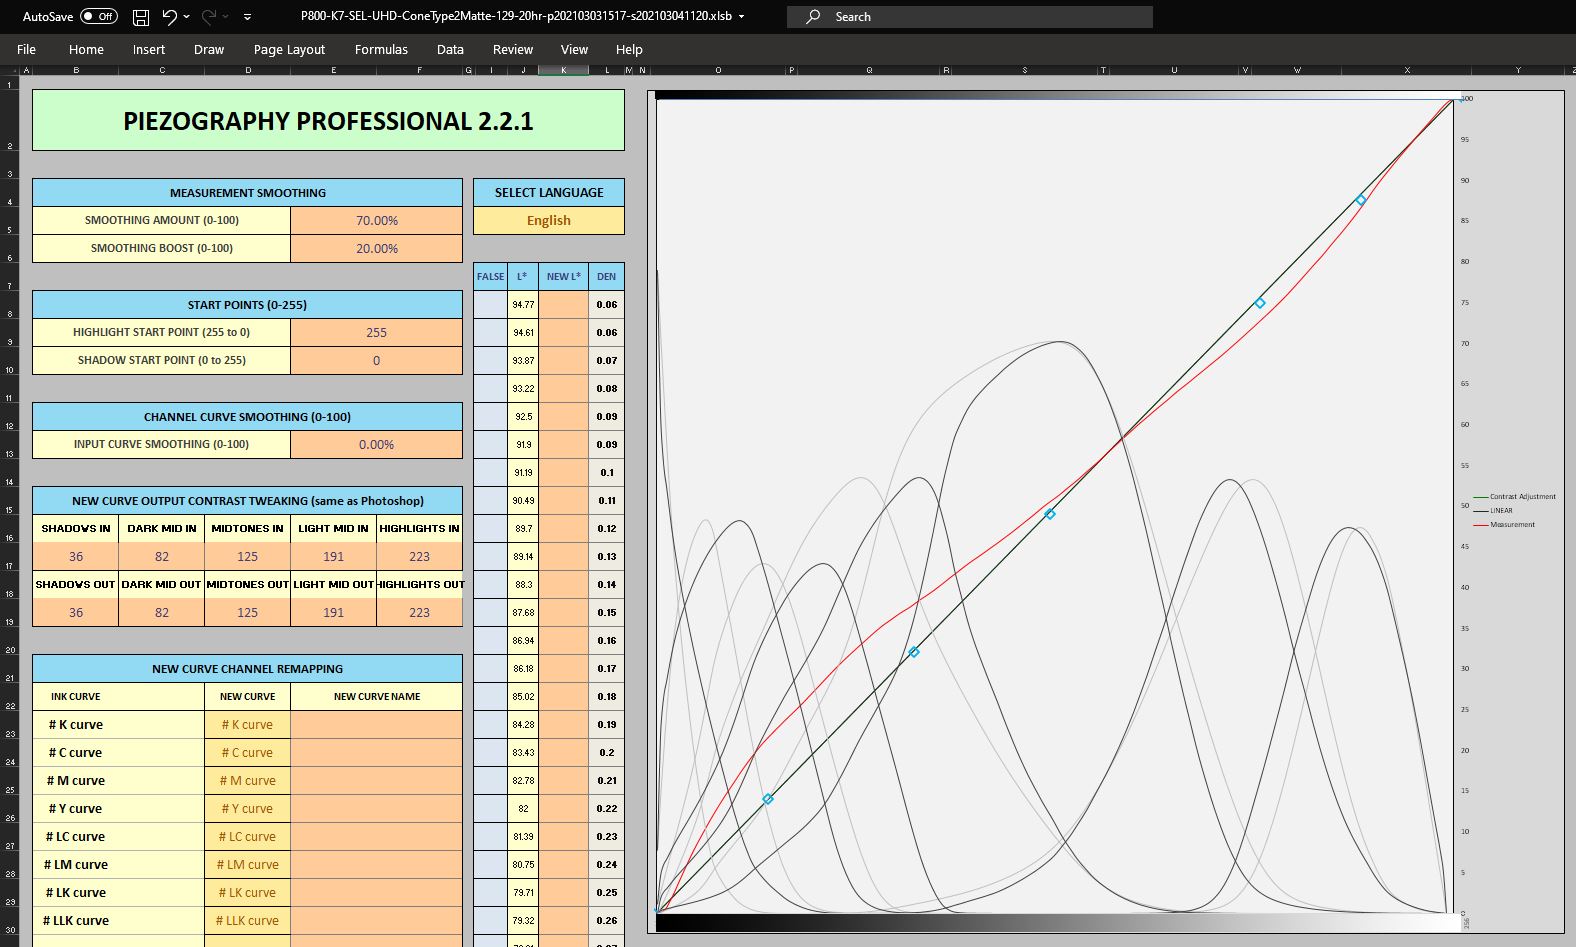Select Highlights In value 223
The height and width of the screenshot is (947, 1576).
(x=420, y=557)
